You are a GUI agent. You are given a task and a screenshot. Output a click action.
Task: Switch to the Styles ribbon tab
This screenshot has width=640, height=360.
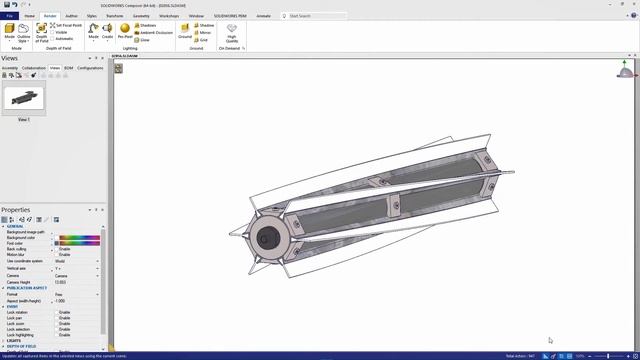(92, 16)
